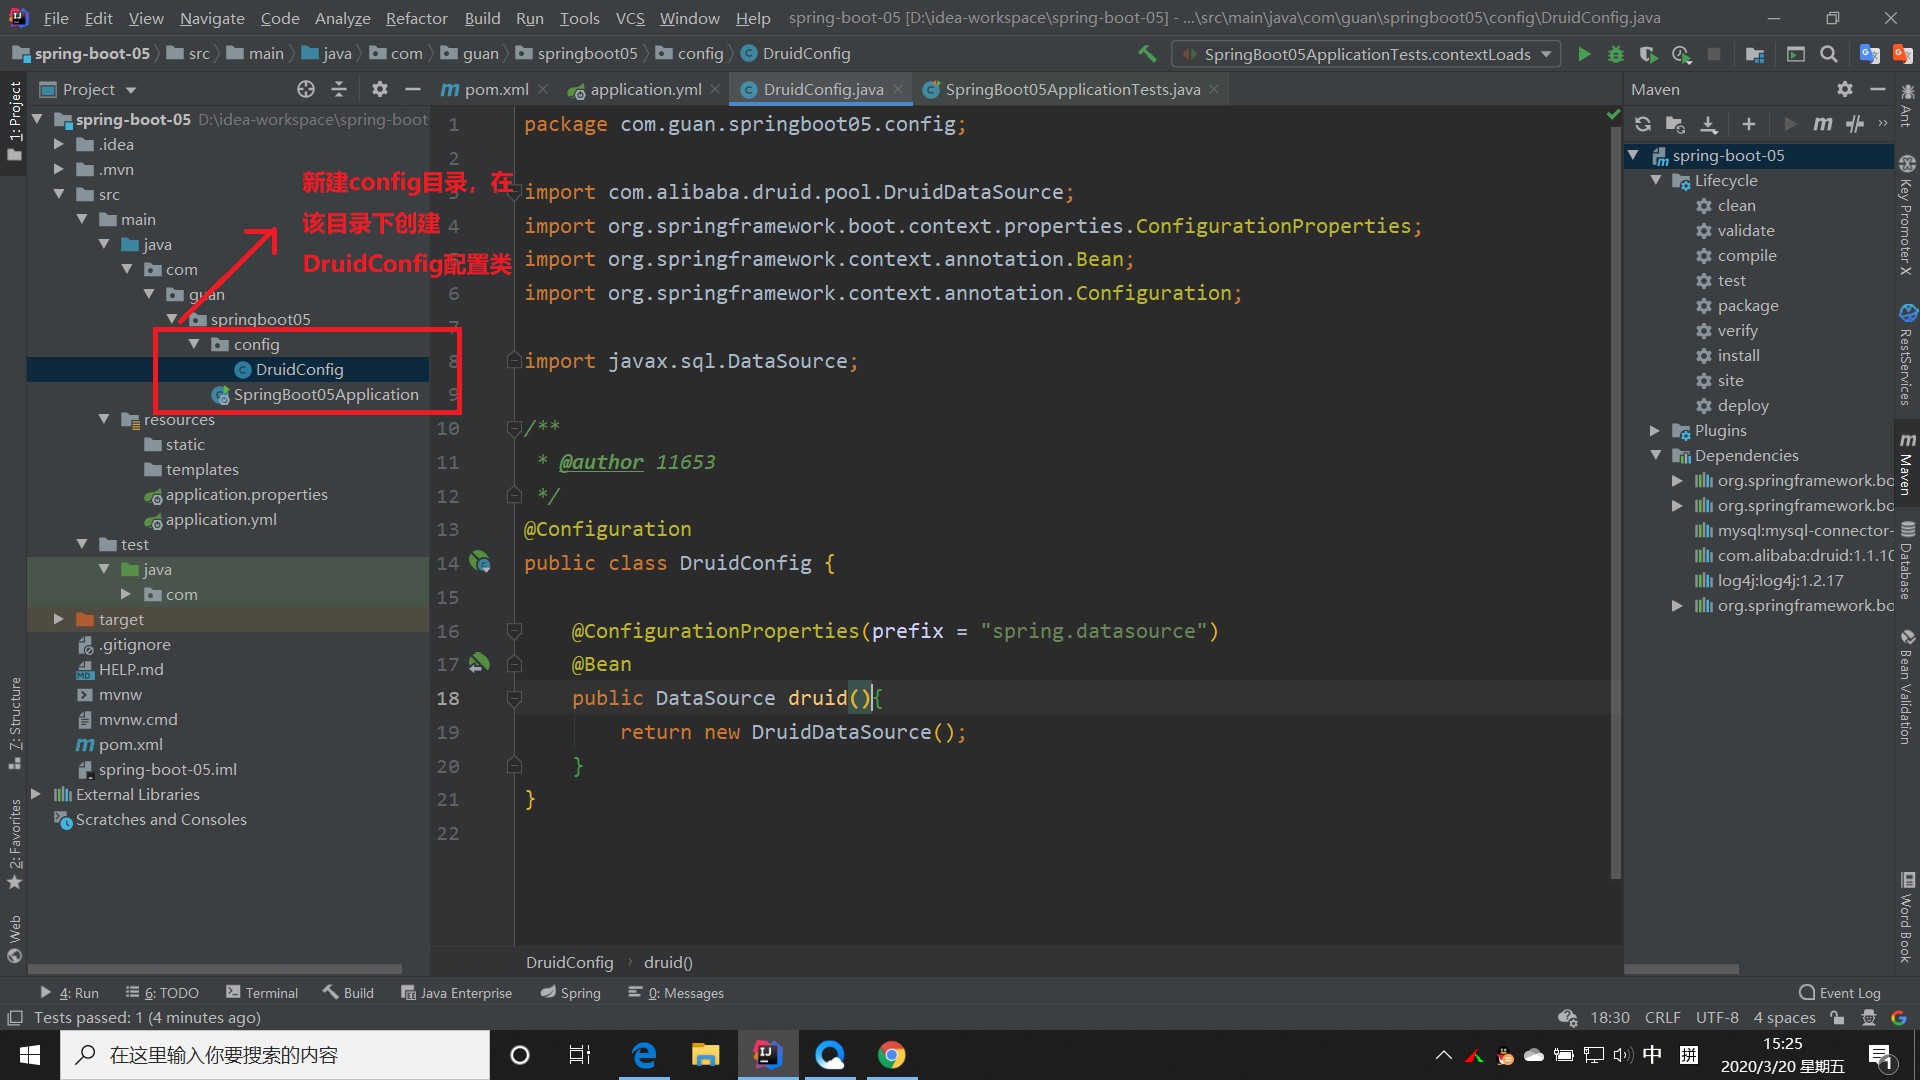This screenshot has width=1920, height=1080.
Task: Open the Search Everywhere magnifier icon
Action: tap(1829, 54)
